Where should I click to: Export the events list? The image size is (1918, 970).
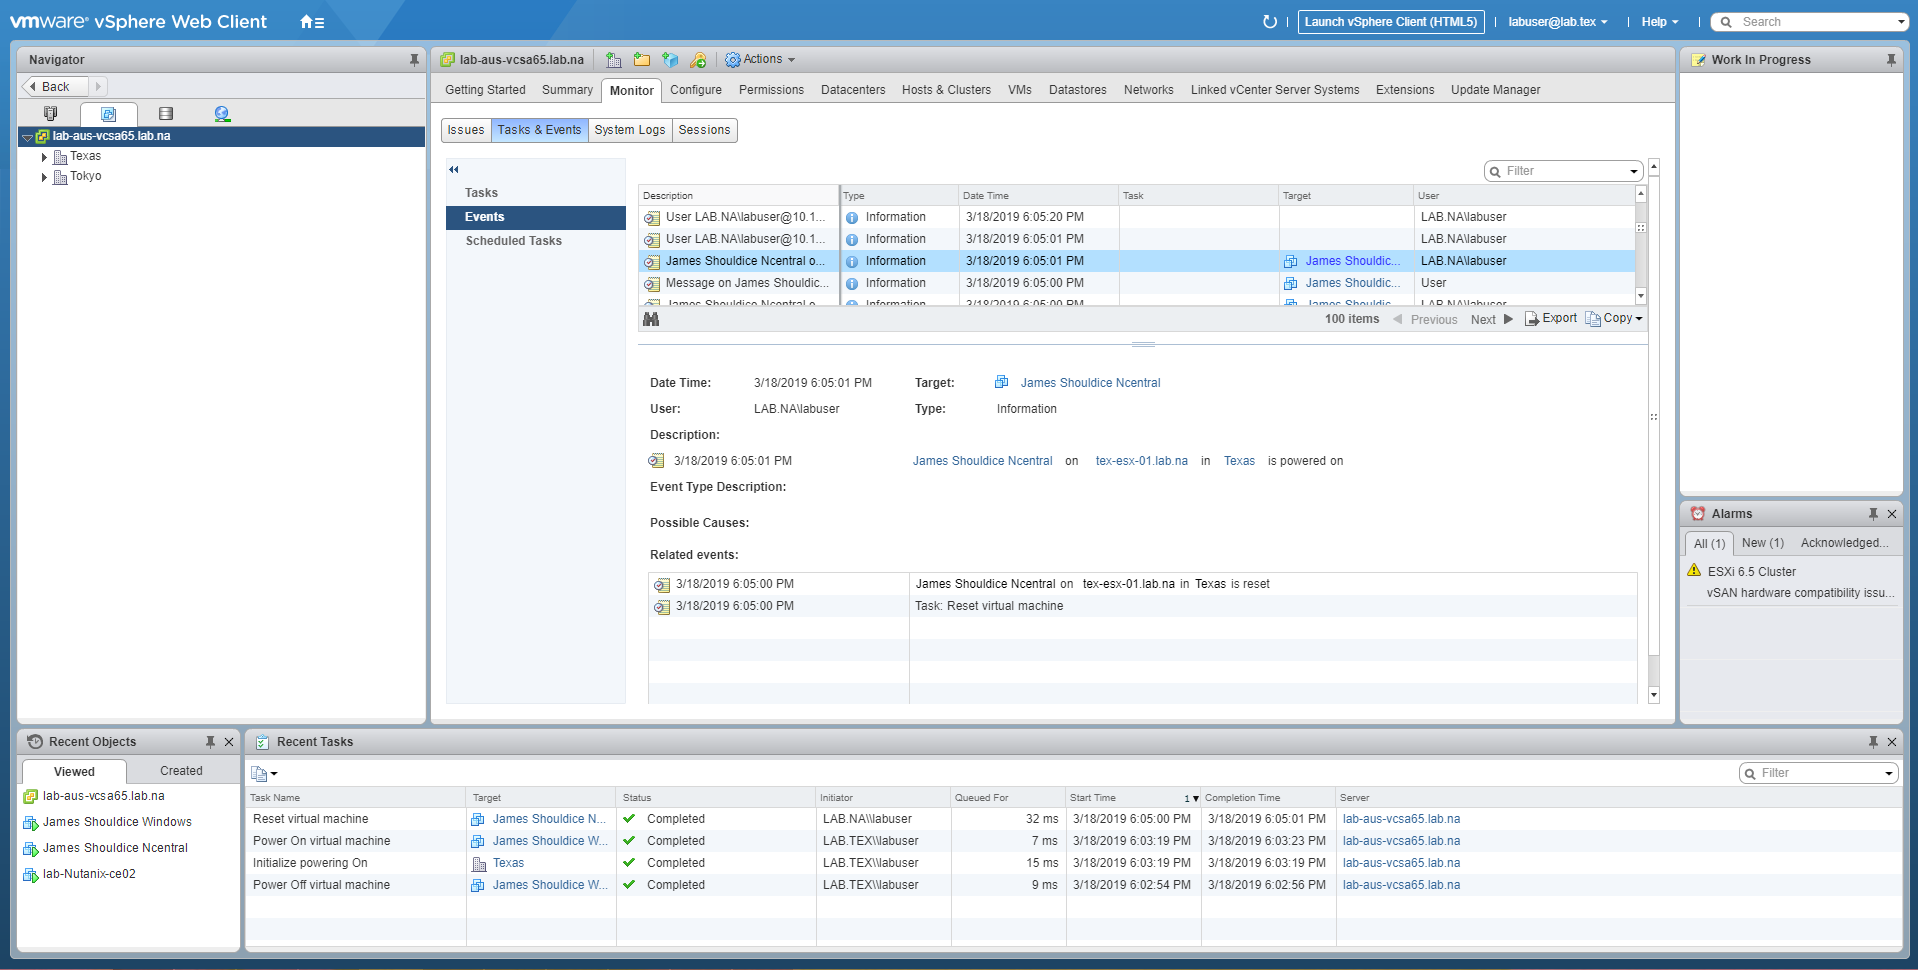click(x=1551, y=319)
